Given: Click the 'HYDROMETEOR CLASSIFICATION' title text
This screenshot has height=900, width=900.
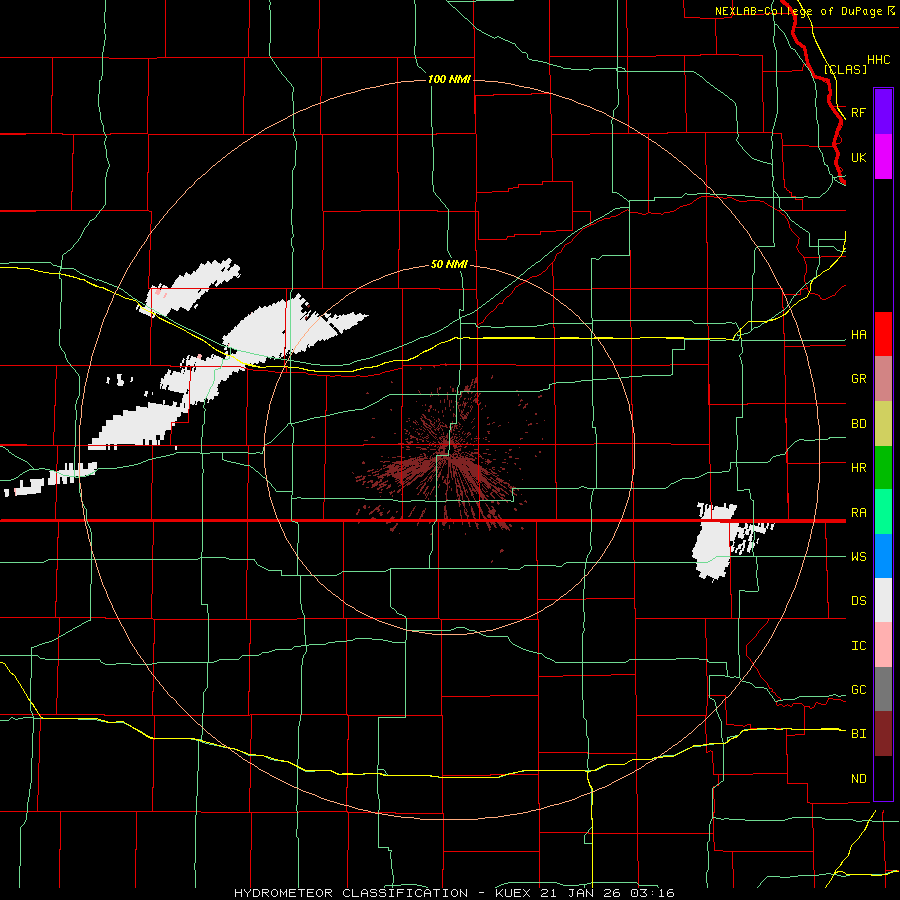Looking at the screenshot, I should click(351, 893).
